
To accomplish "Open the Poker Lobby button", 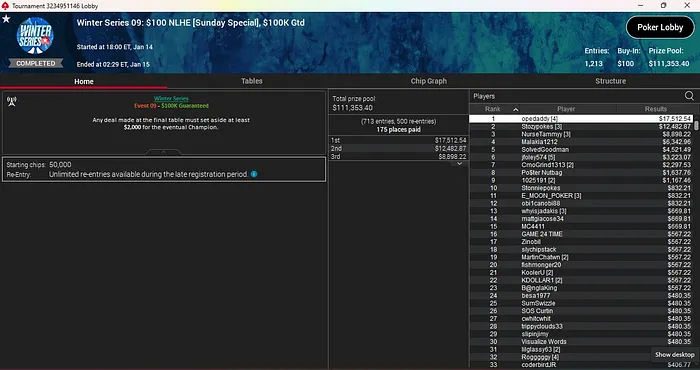I will [x=660, y=27].
